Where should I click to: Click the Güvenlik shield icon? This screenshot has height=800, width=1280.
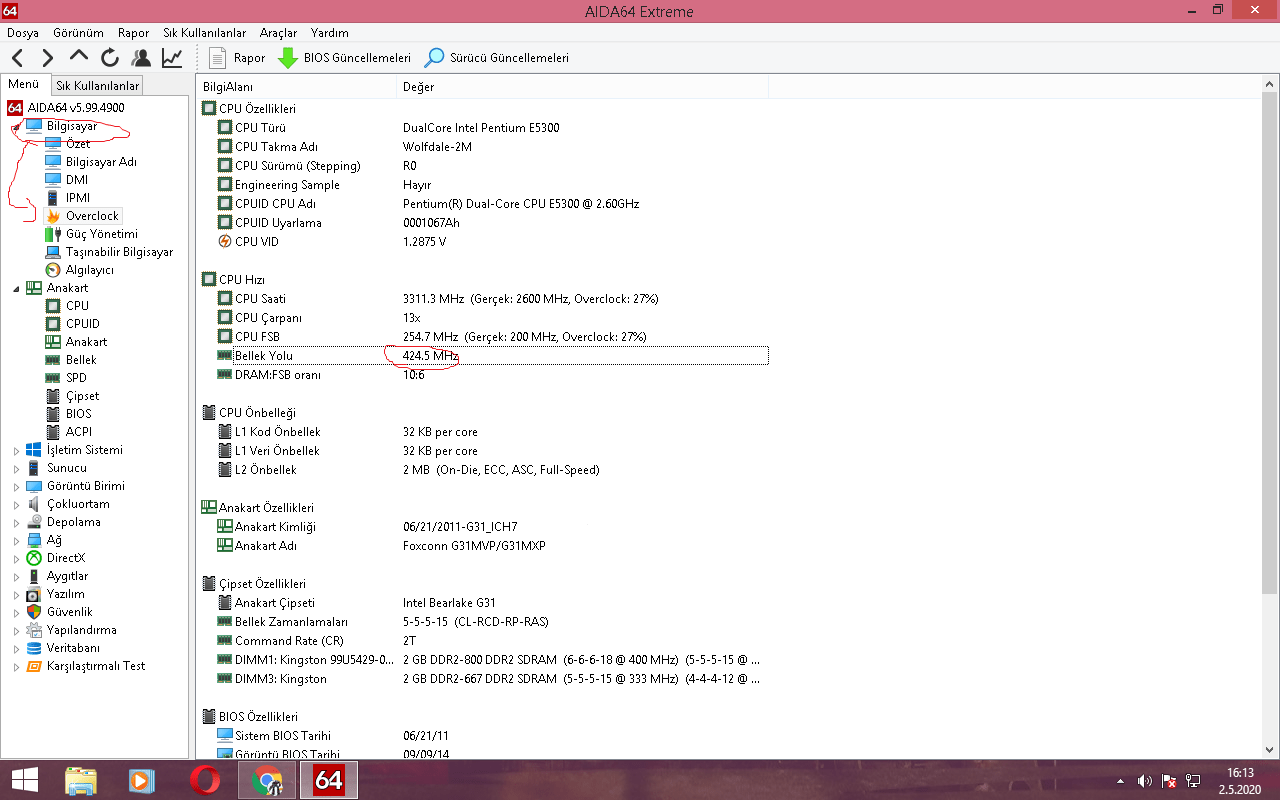coord(34,612)
